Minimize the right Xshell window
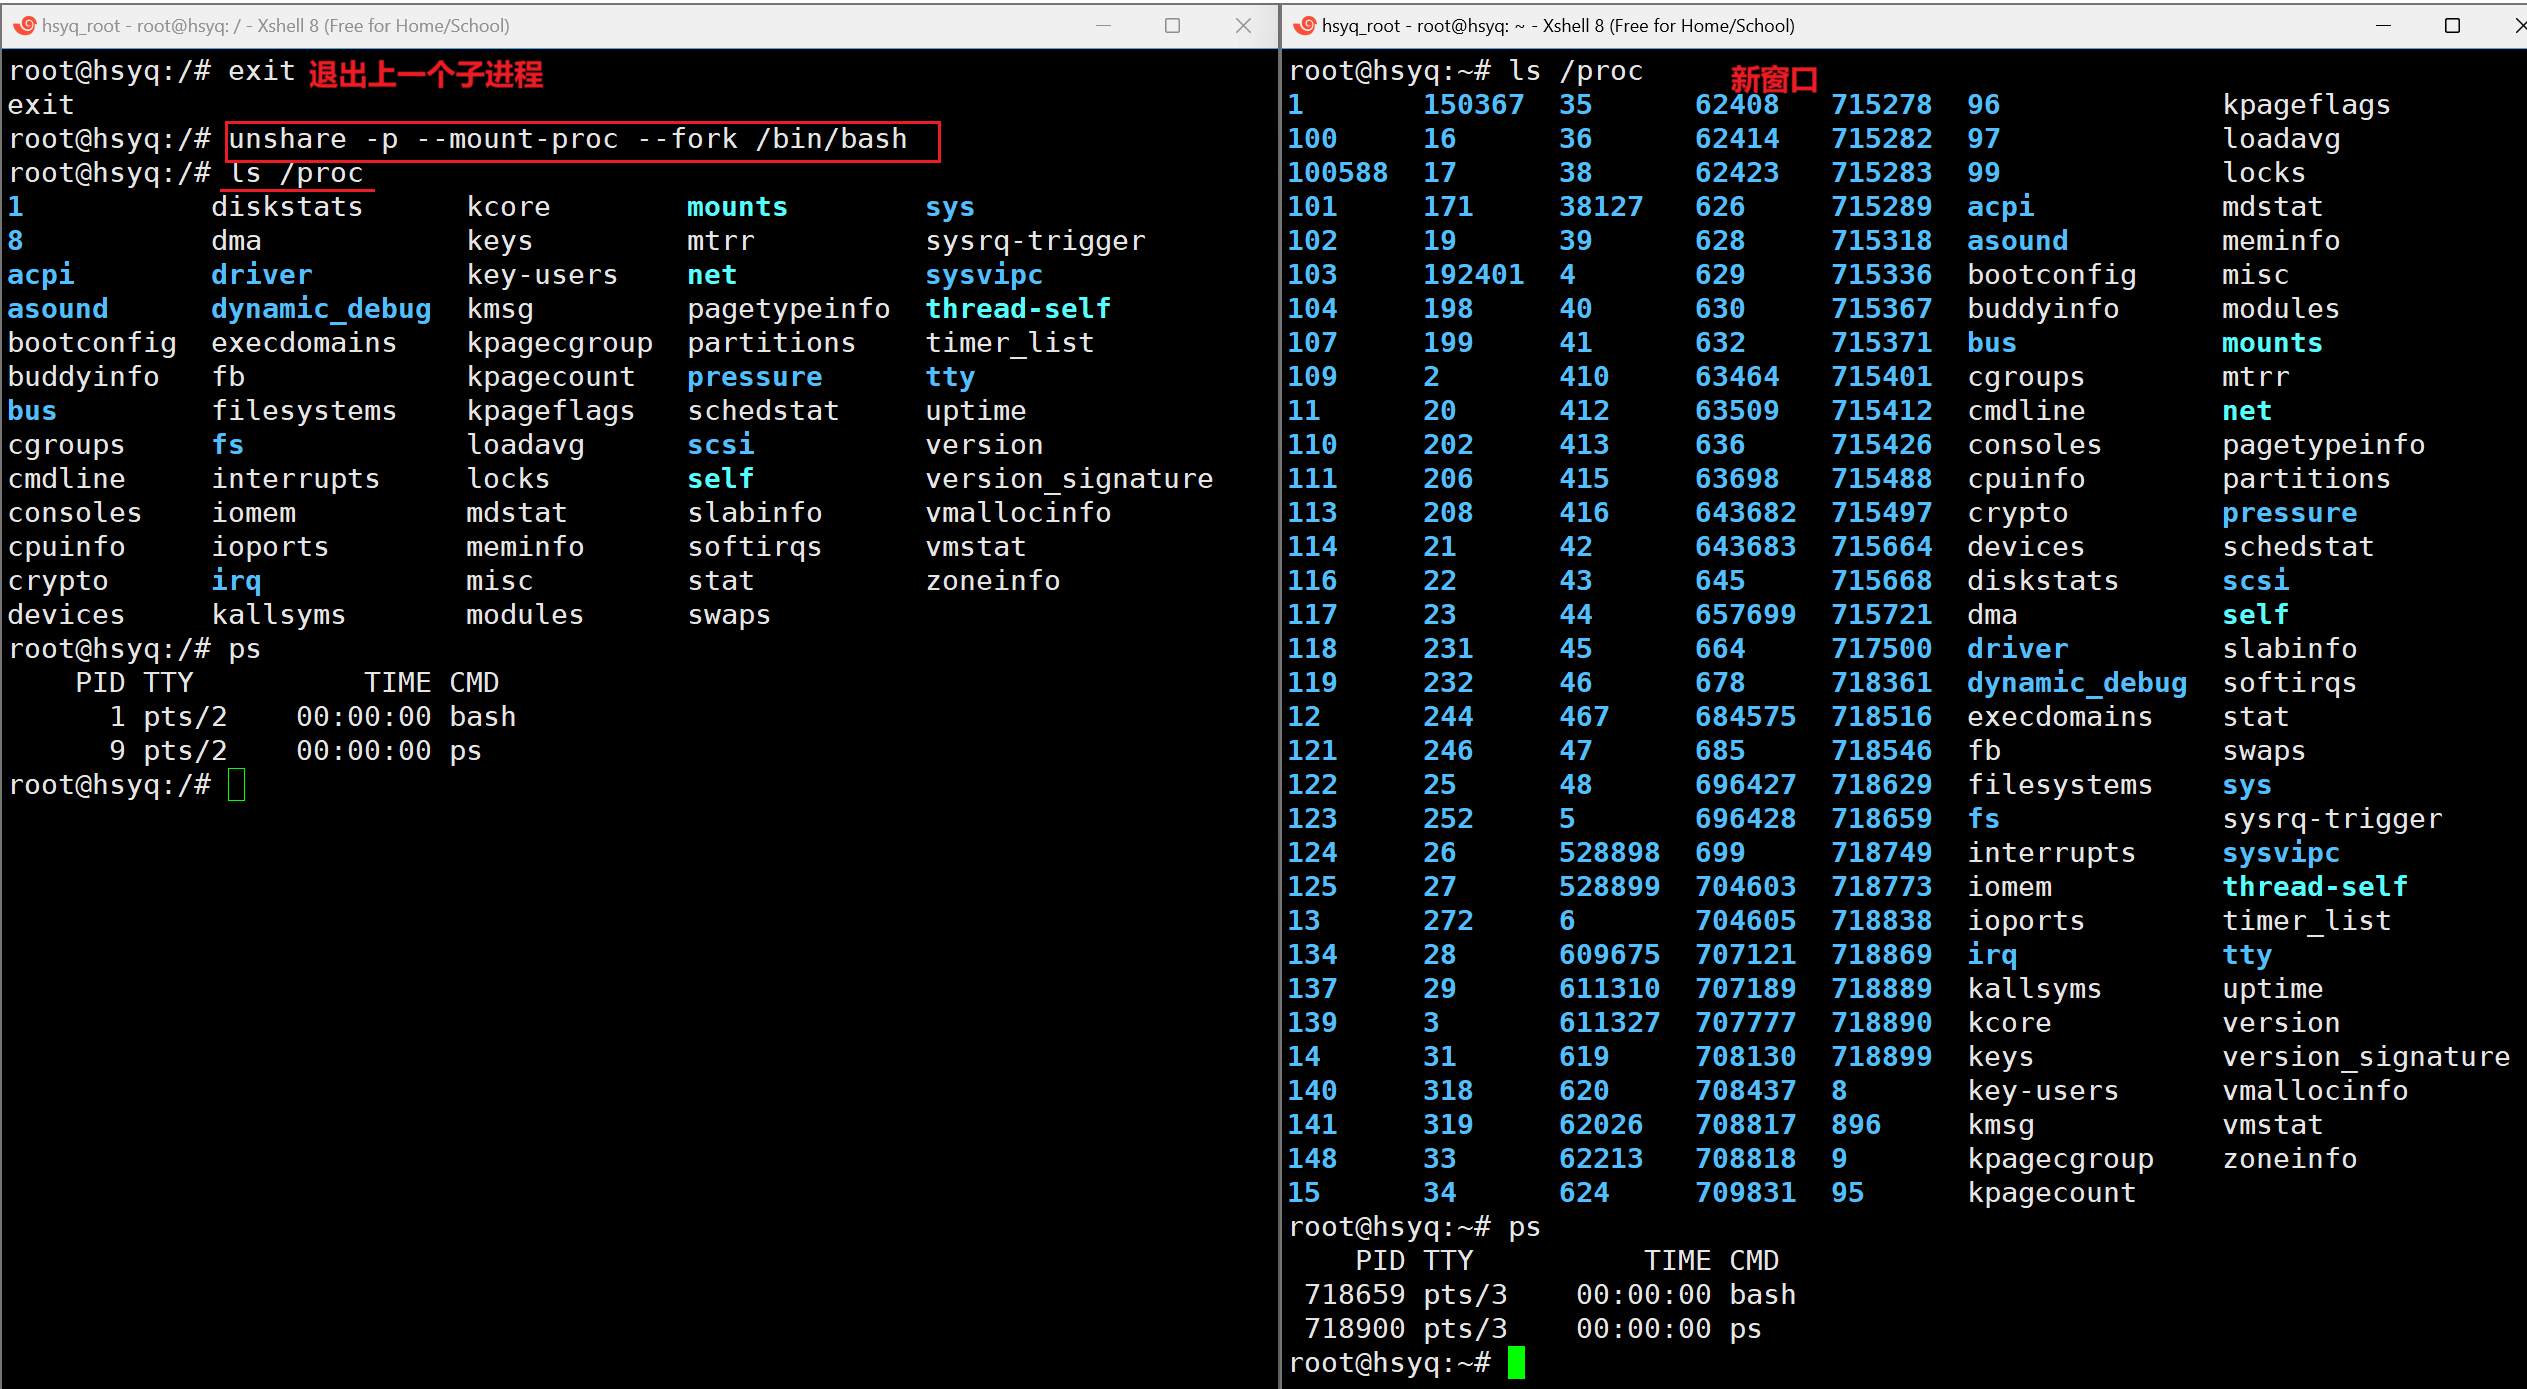2527x1389 pixels. click(2383, 25)
